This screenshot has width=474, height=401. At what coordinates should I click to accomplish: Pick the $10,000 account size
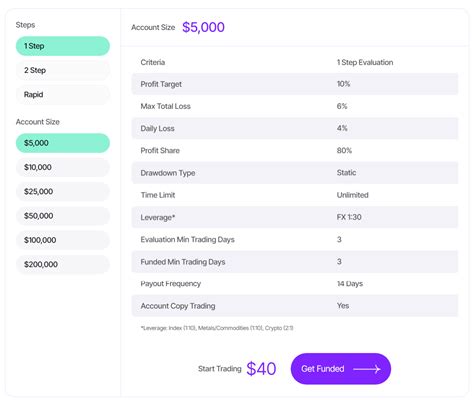click(x=63, y=167)
